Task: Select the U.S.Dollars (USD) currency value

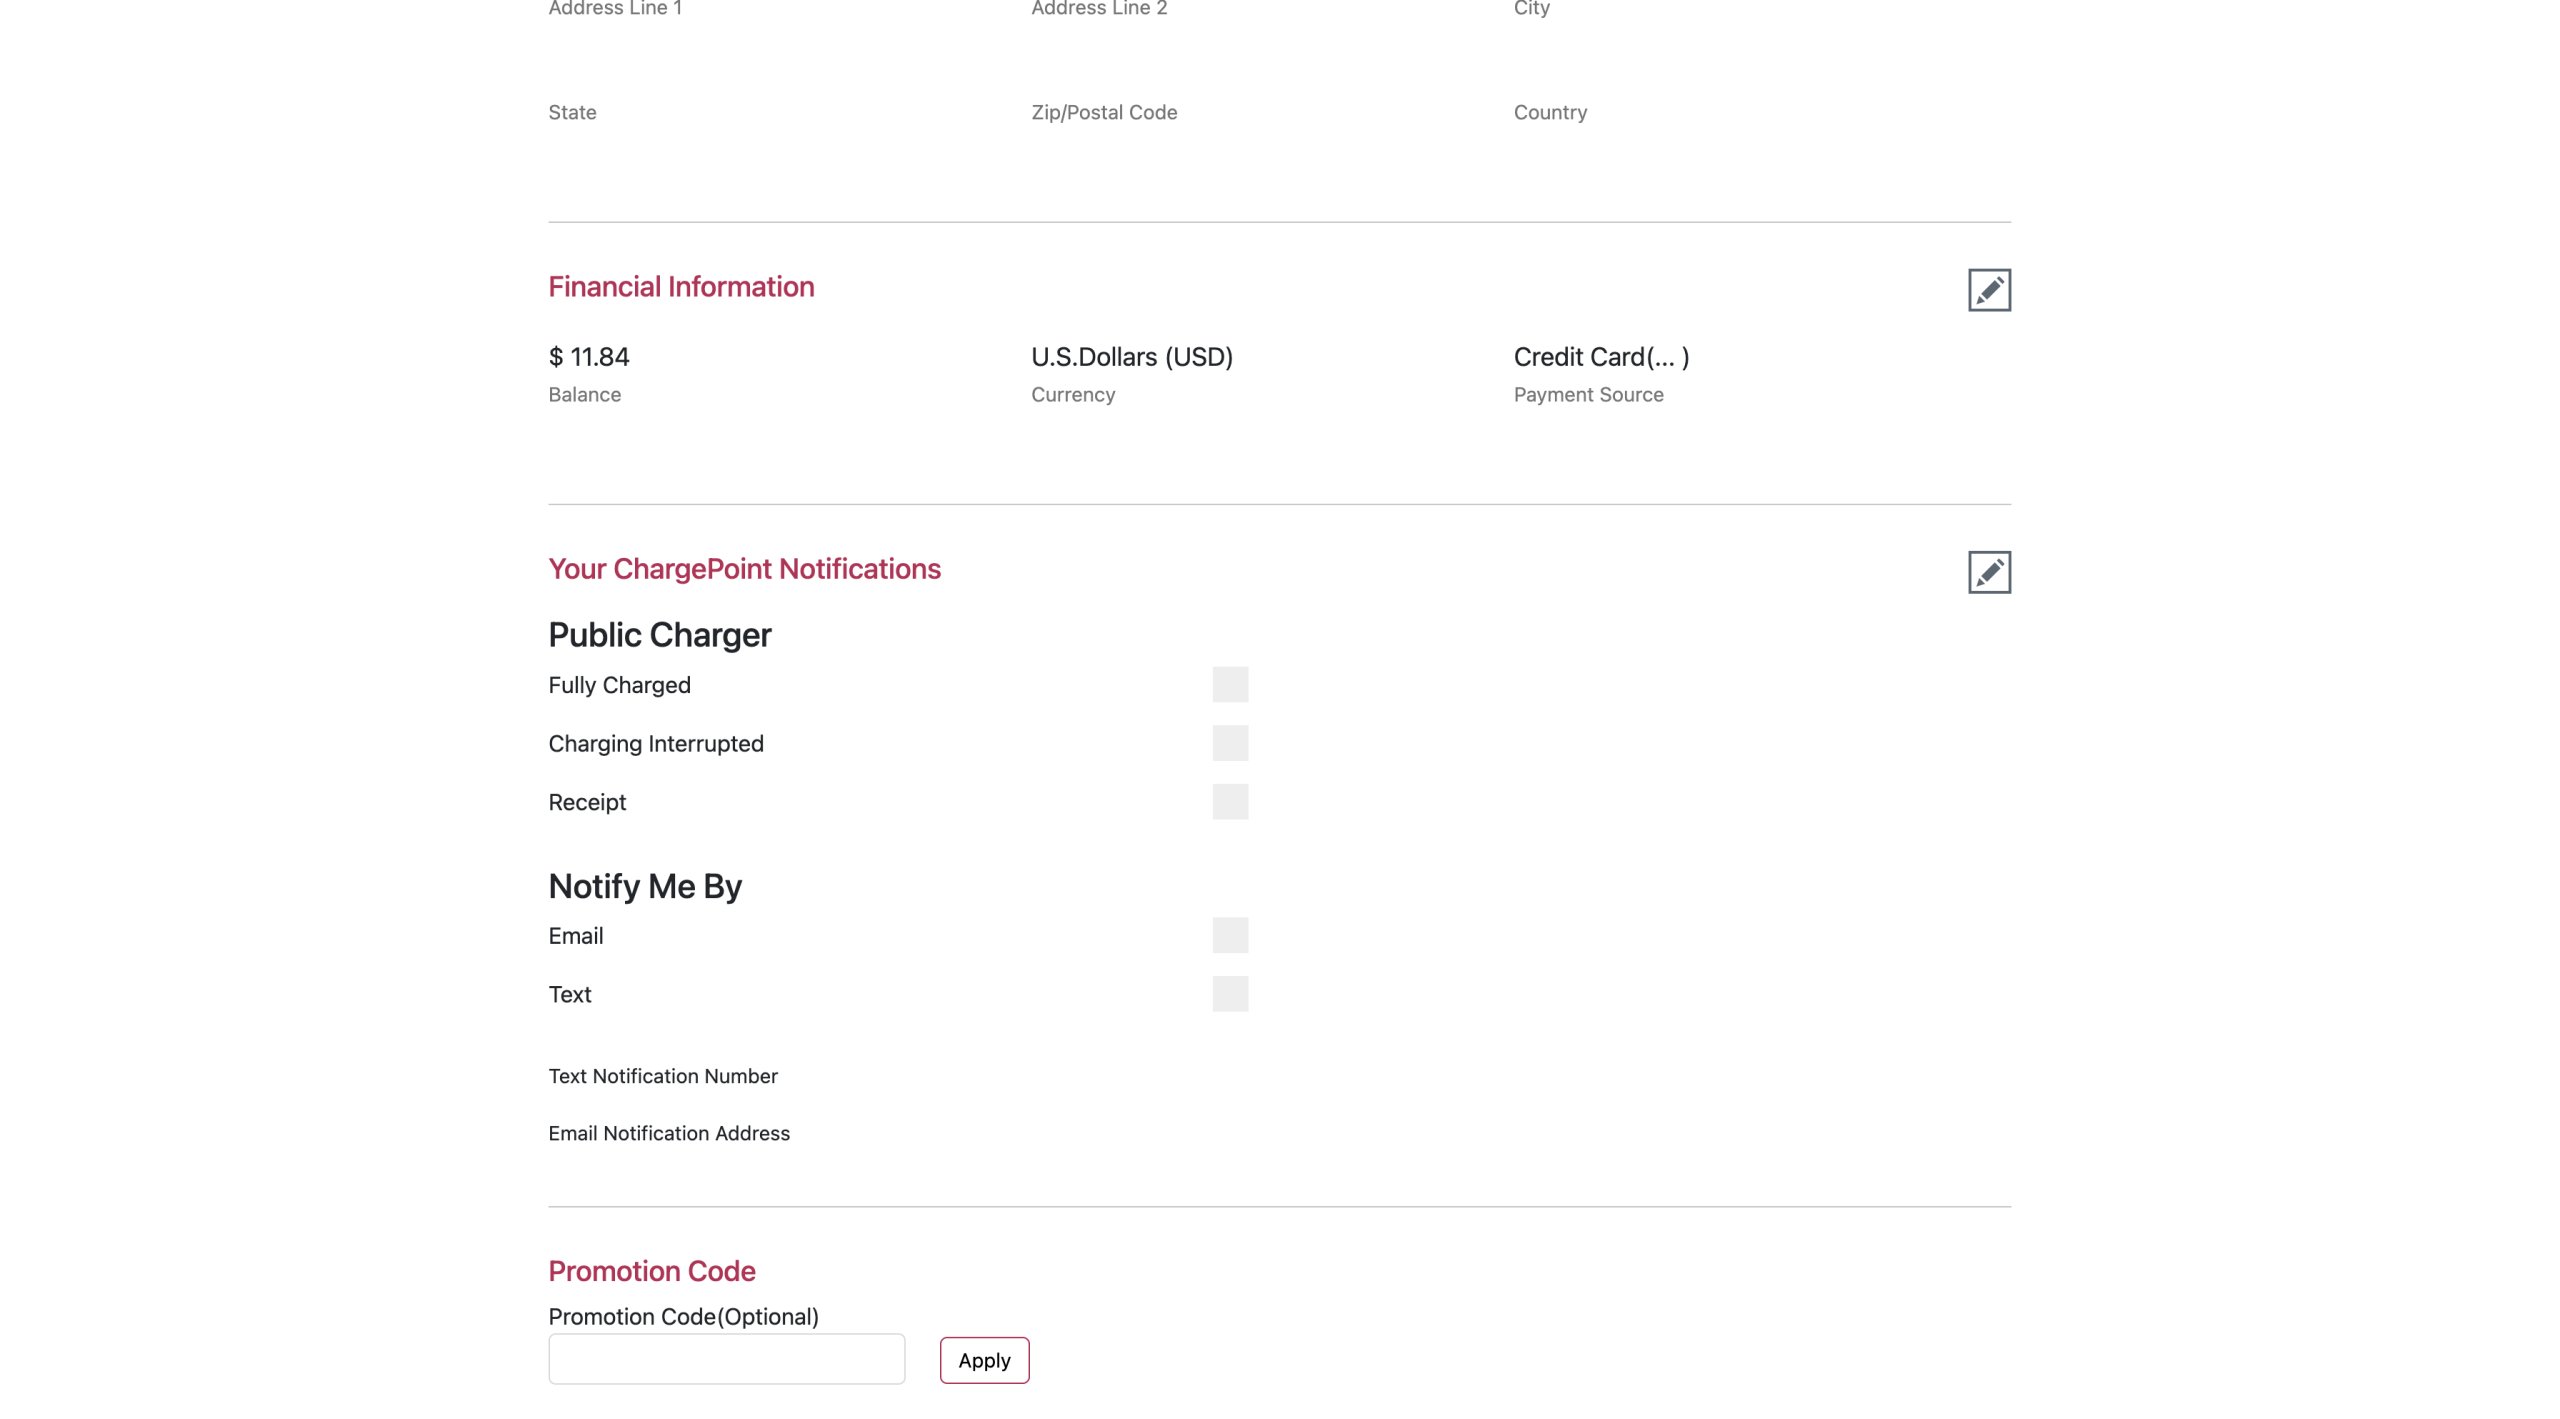Action: (x=1131, y=357)
